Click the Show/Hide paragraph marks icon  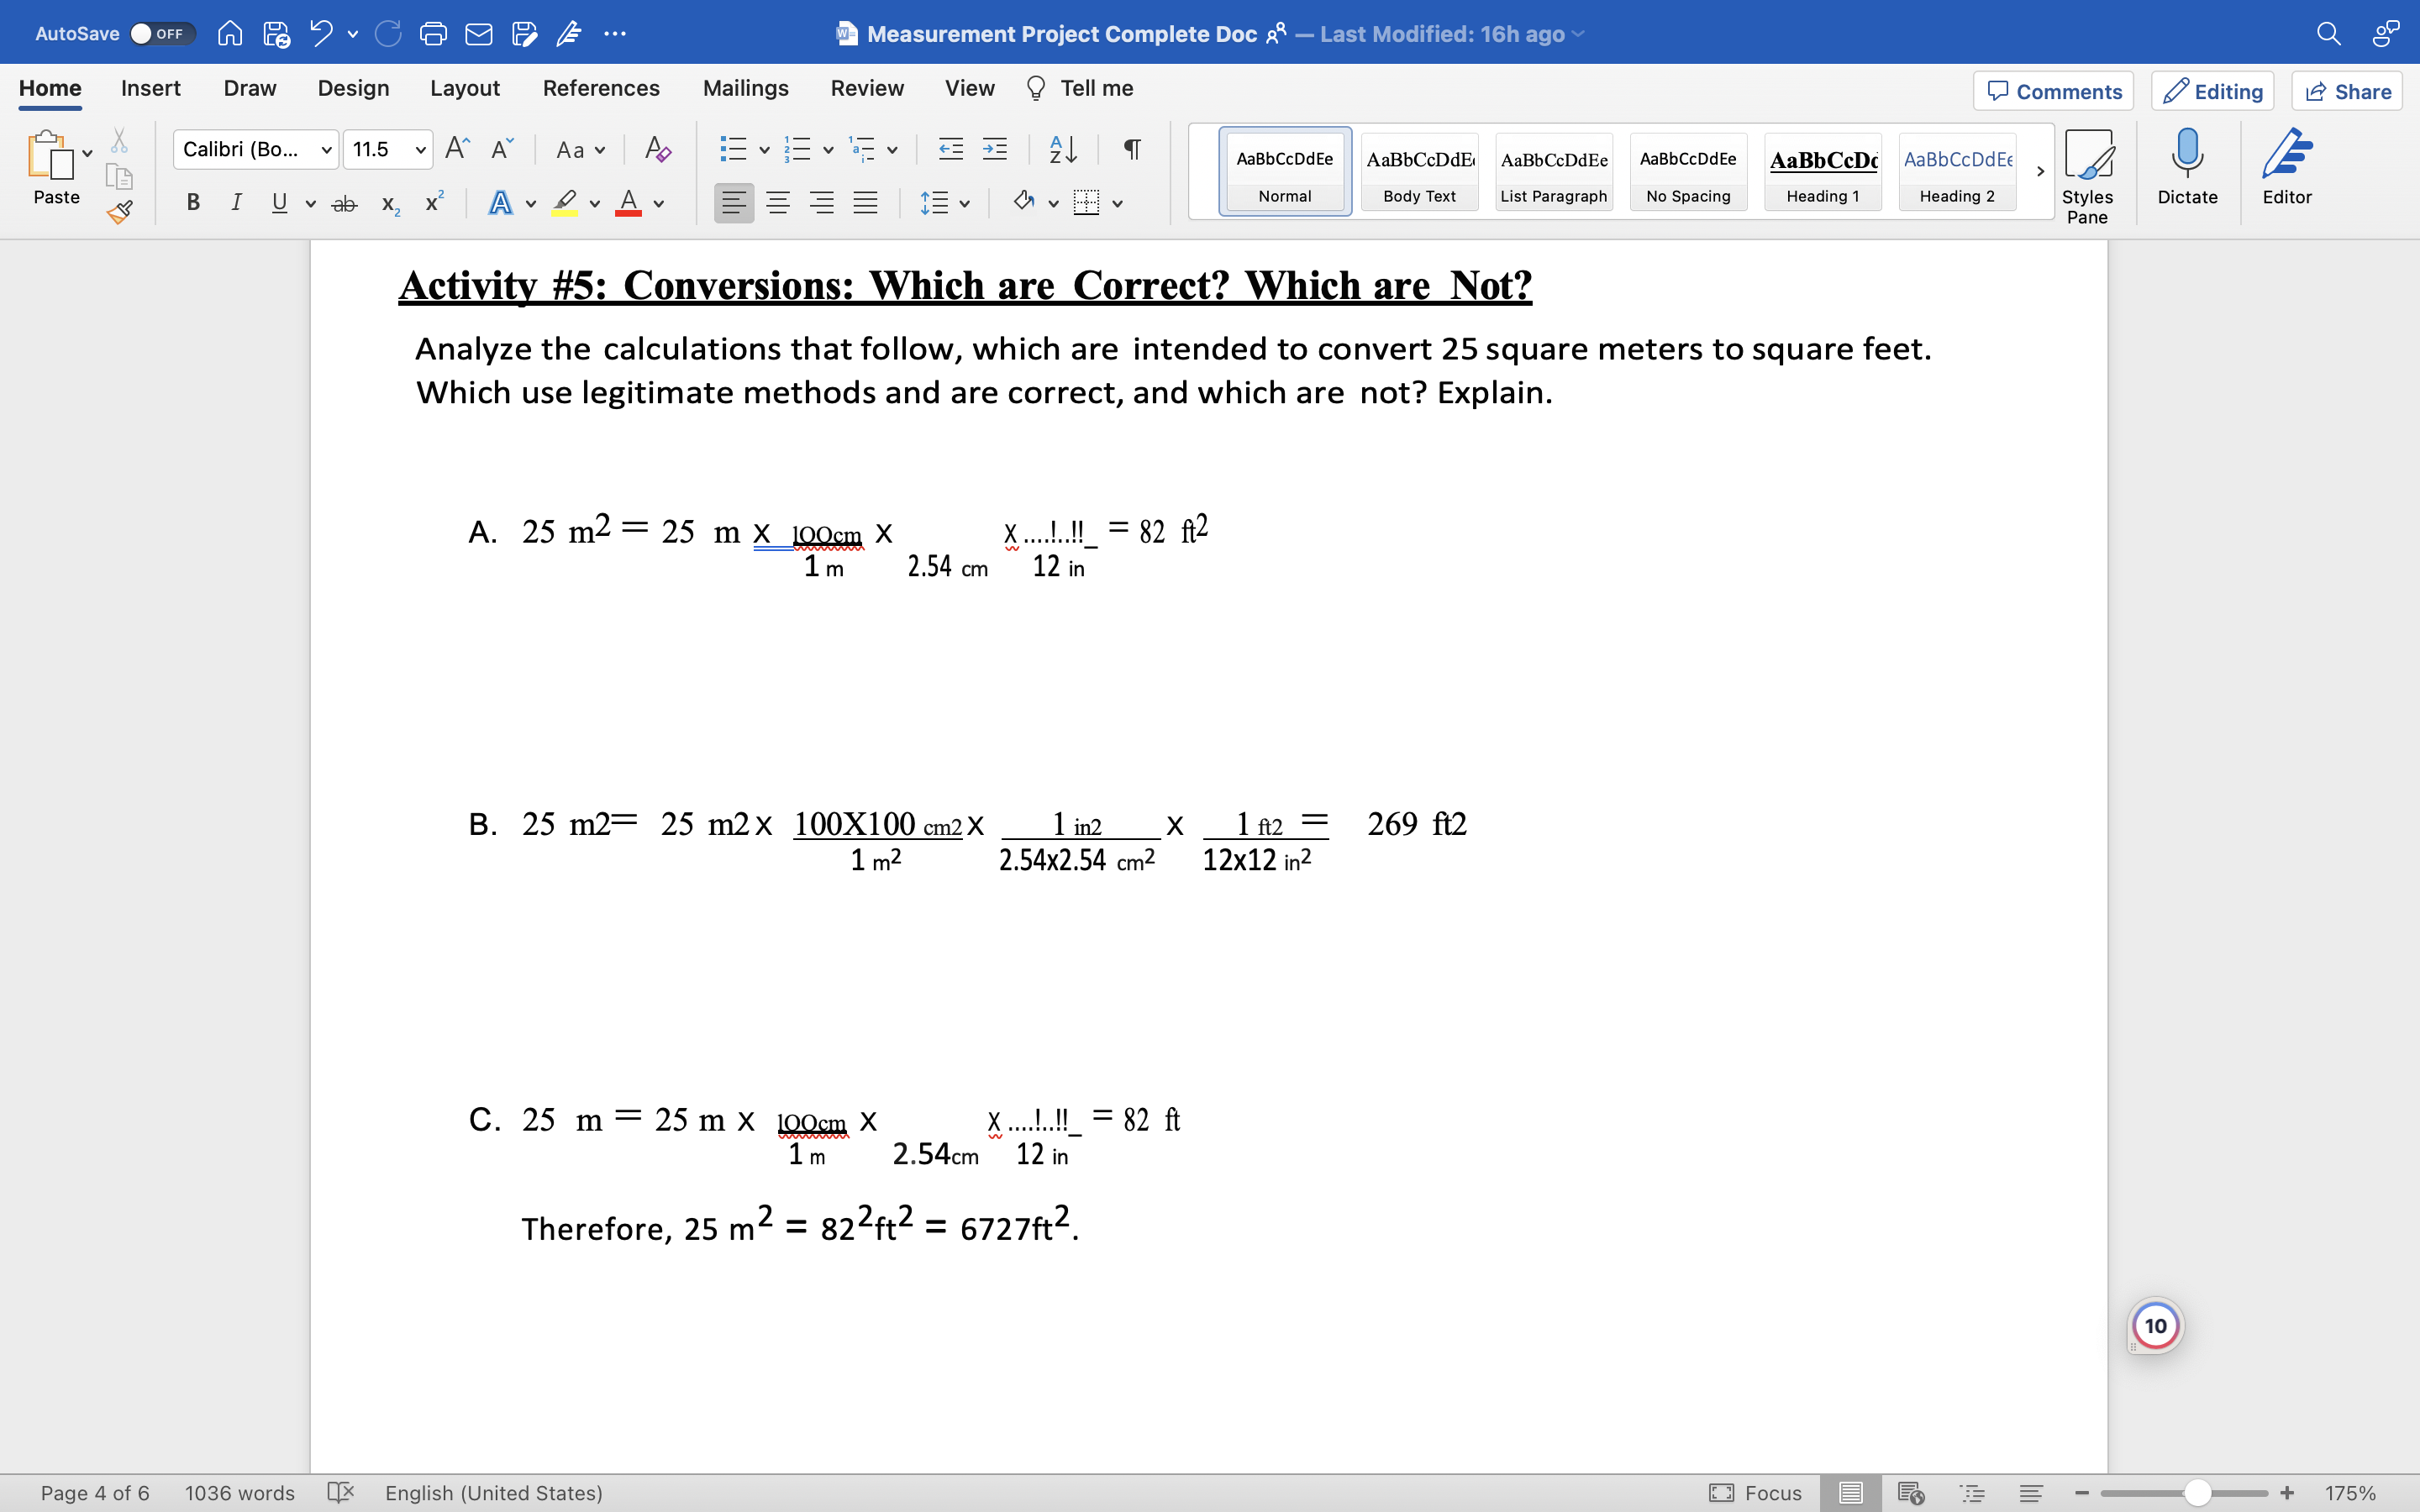tap(1132, 149)
